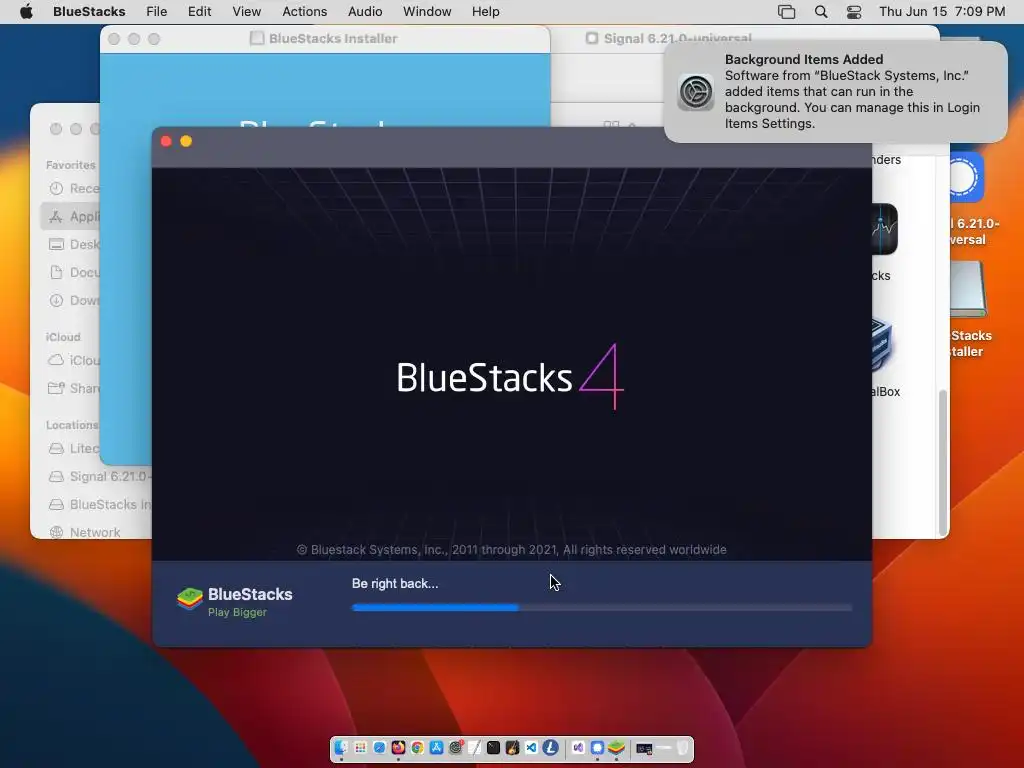
Task: Select iCloud Drive in Finder sidebar
Action: click(74, 360)
